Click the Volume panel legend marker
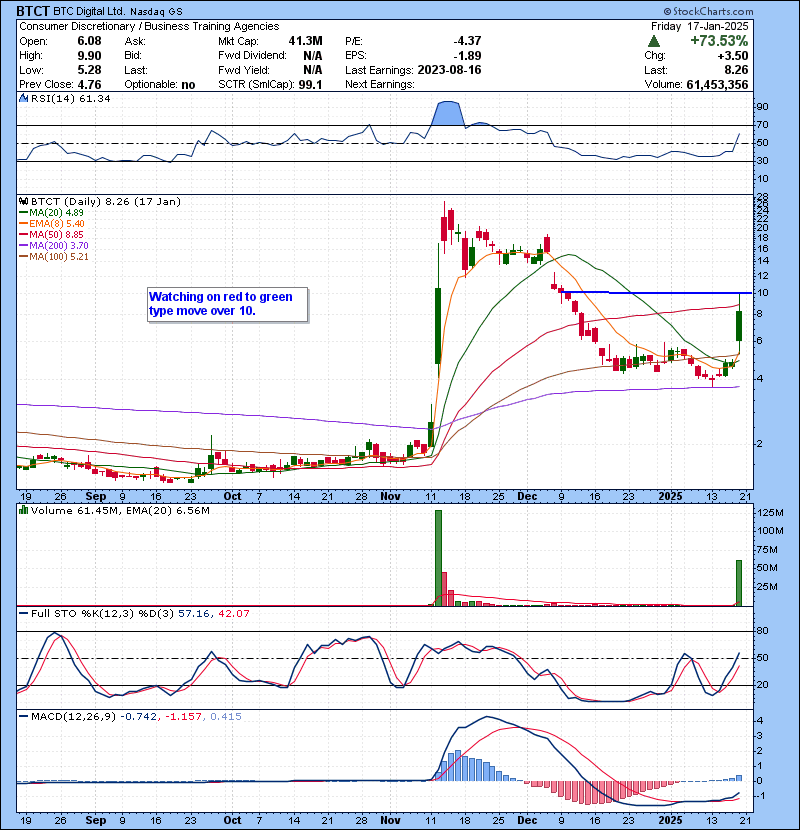Viewport: 800px width, 830px height. 23,511
